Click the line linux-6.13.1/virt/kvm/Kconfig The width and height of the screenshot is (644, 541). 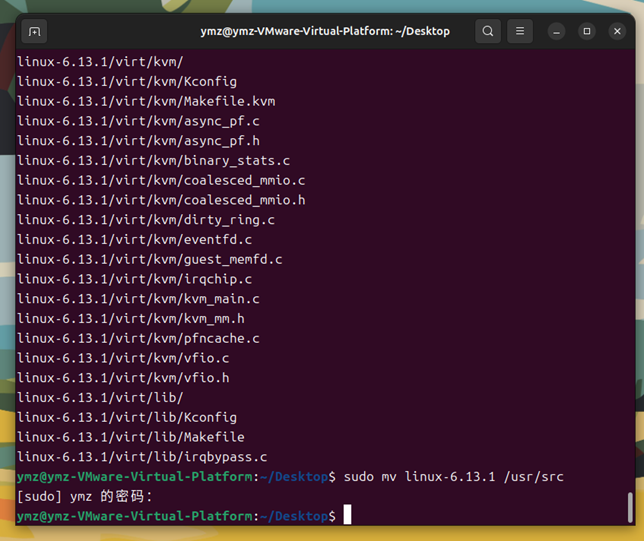[x=127, y=81]
